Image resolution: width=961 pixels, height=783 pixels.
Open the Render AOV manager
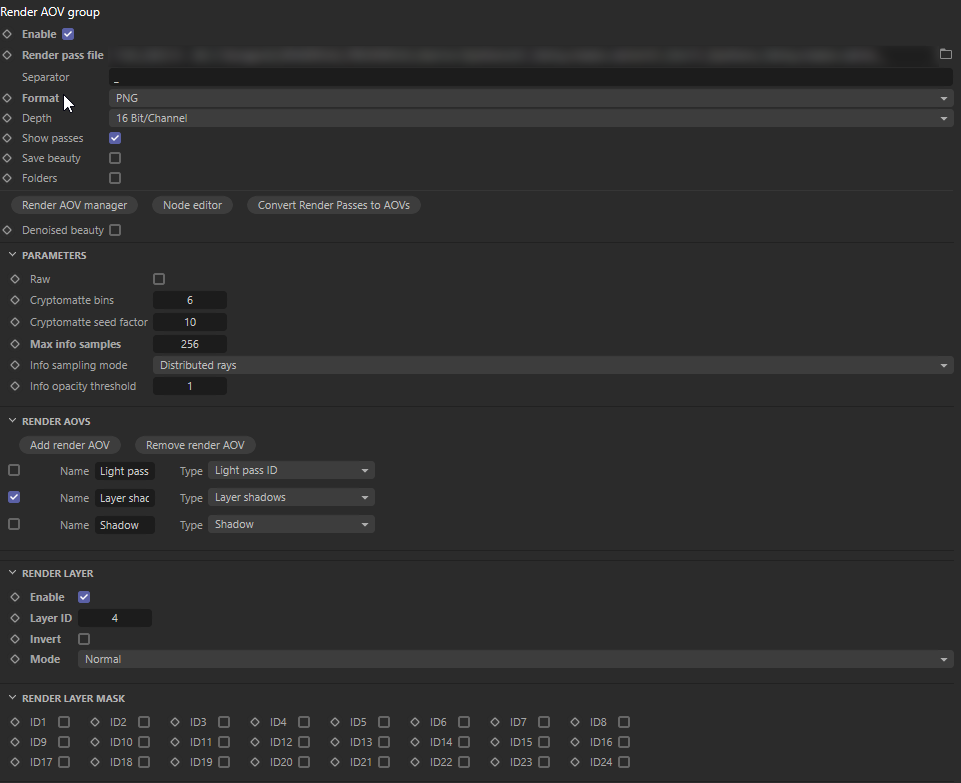(74, 205)
